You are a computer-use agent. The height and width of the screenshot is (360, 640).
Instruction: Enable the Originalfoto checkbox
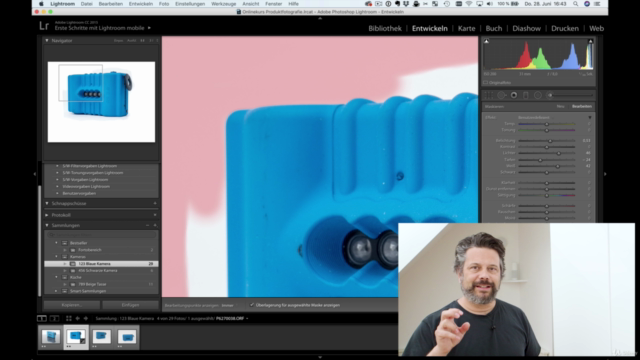pos(486,82)
